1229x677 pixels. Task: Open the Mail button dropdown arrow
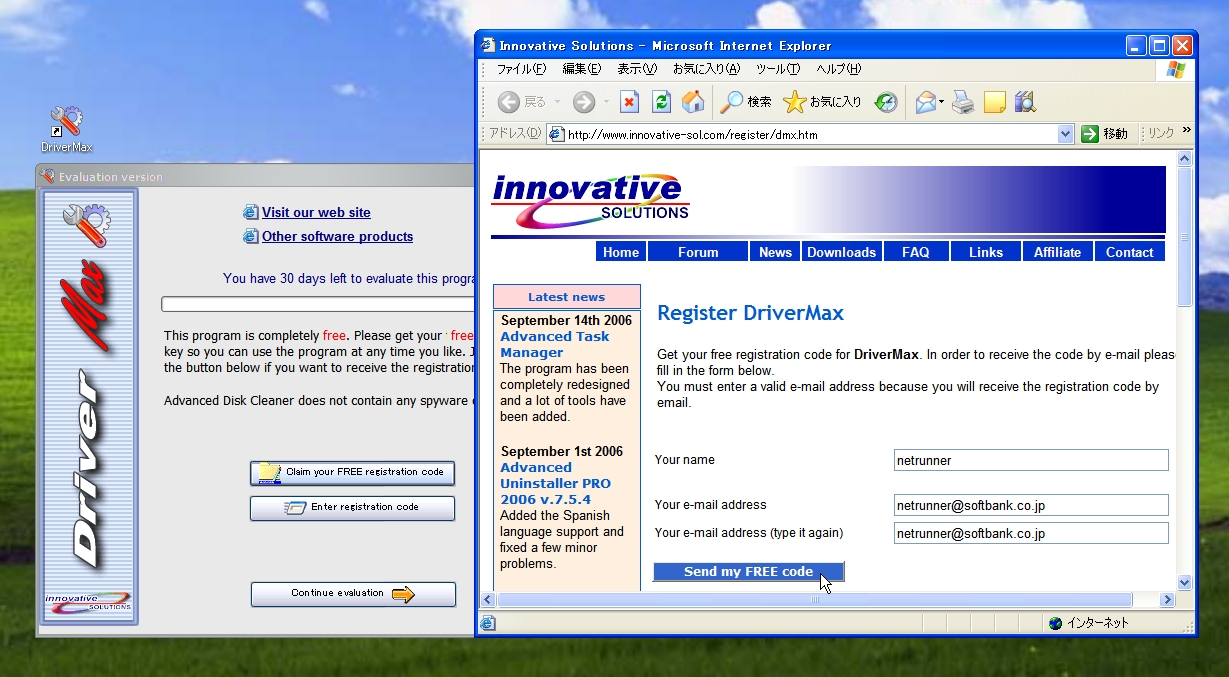point(942,102)
